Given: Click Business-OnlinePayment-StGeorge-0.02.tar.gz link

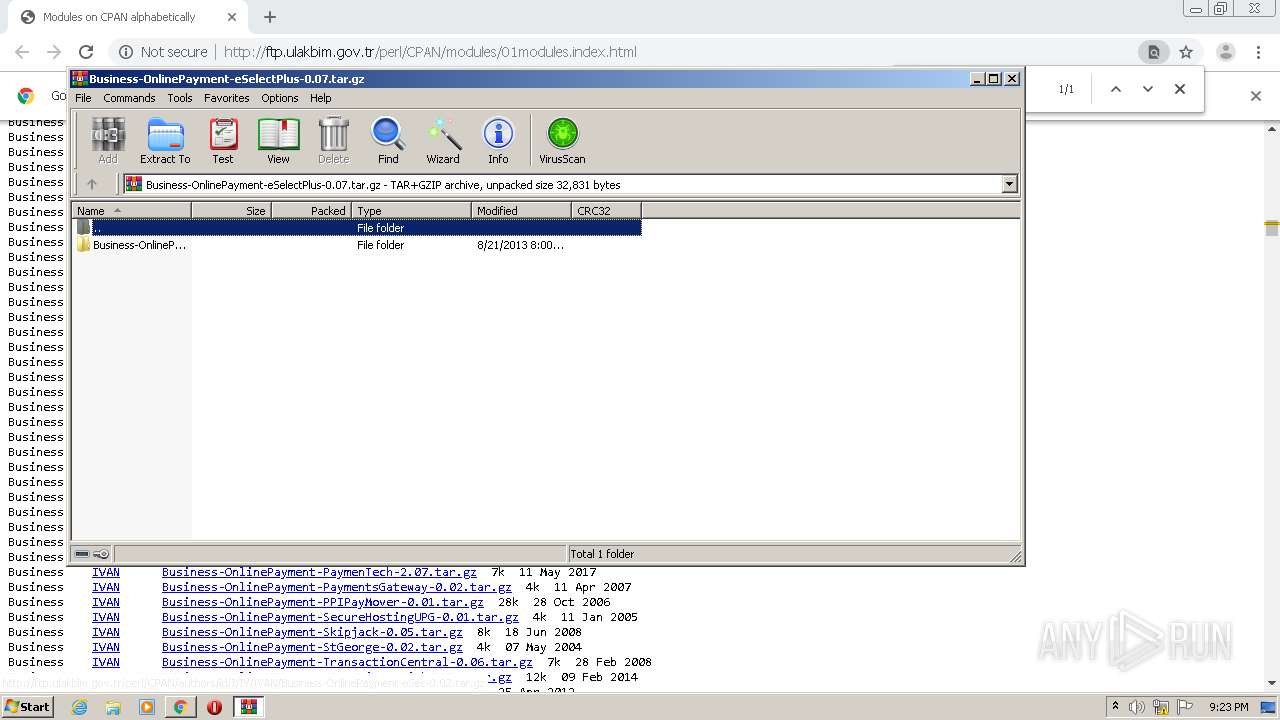Looking at the screenshot, I should (x=312, y=647).
